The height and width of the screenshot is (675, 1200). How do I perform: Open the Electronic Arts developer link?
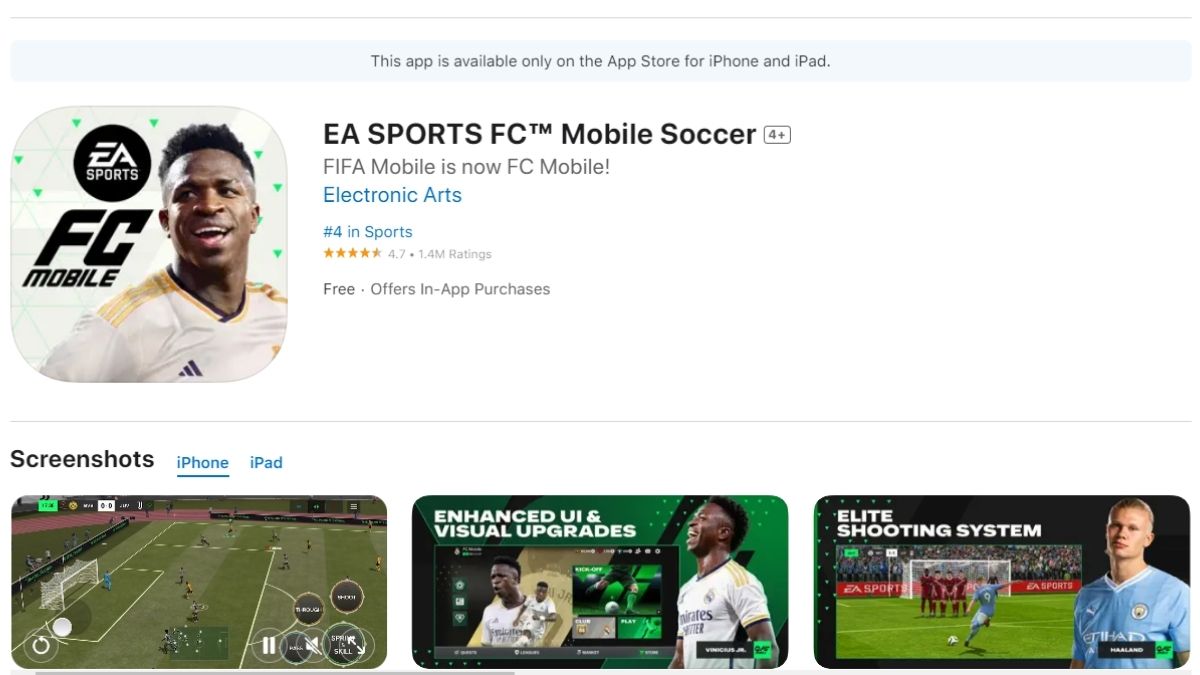[391, 195]
